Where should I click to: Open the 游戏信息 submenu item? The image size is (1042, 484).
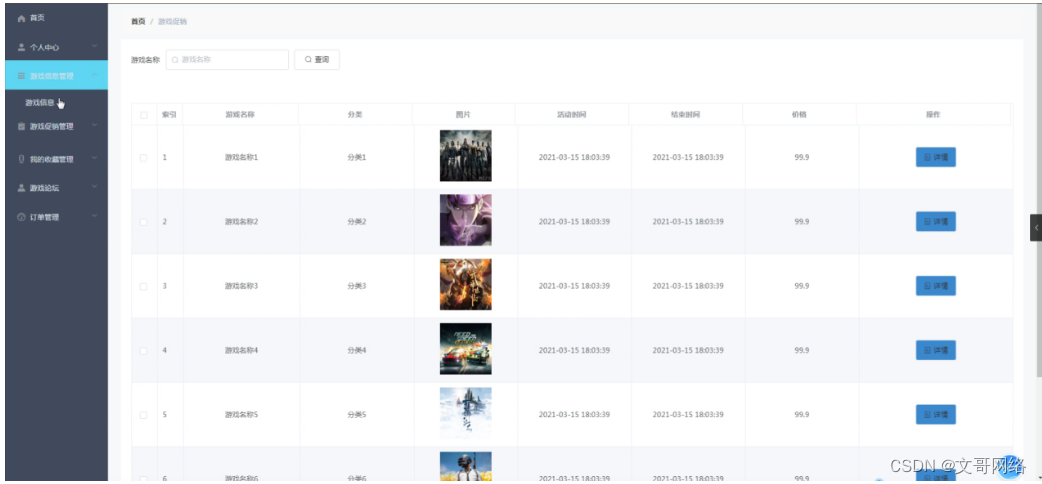(x=40, y=102)
